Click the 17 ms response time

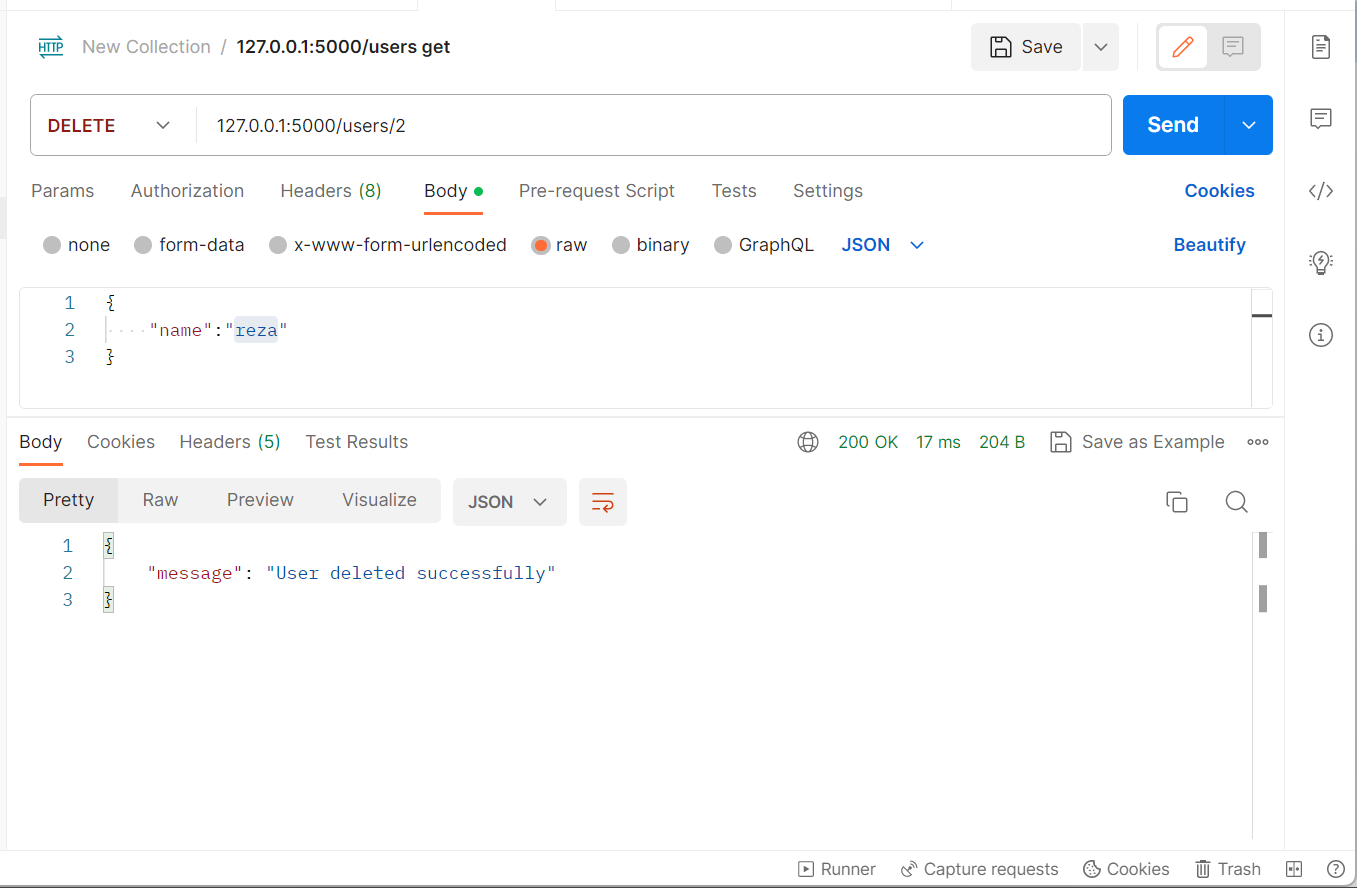(938, 442)
